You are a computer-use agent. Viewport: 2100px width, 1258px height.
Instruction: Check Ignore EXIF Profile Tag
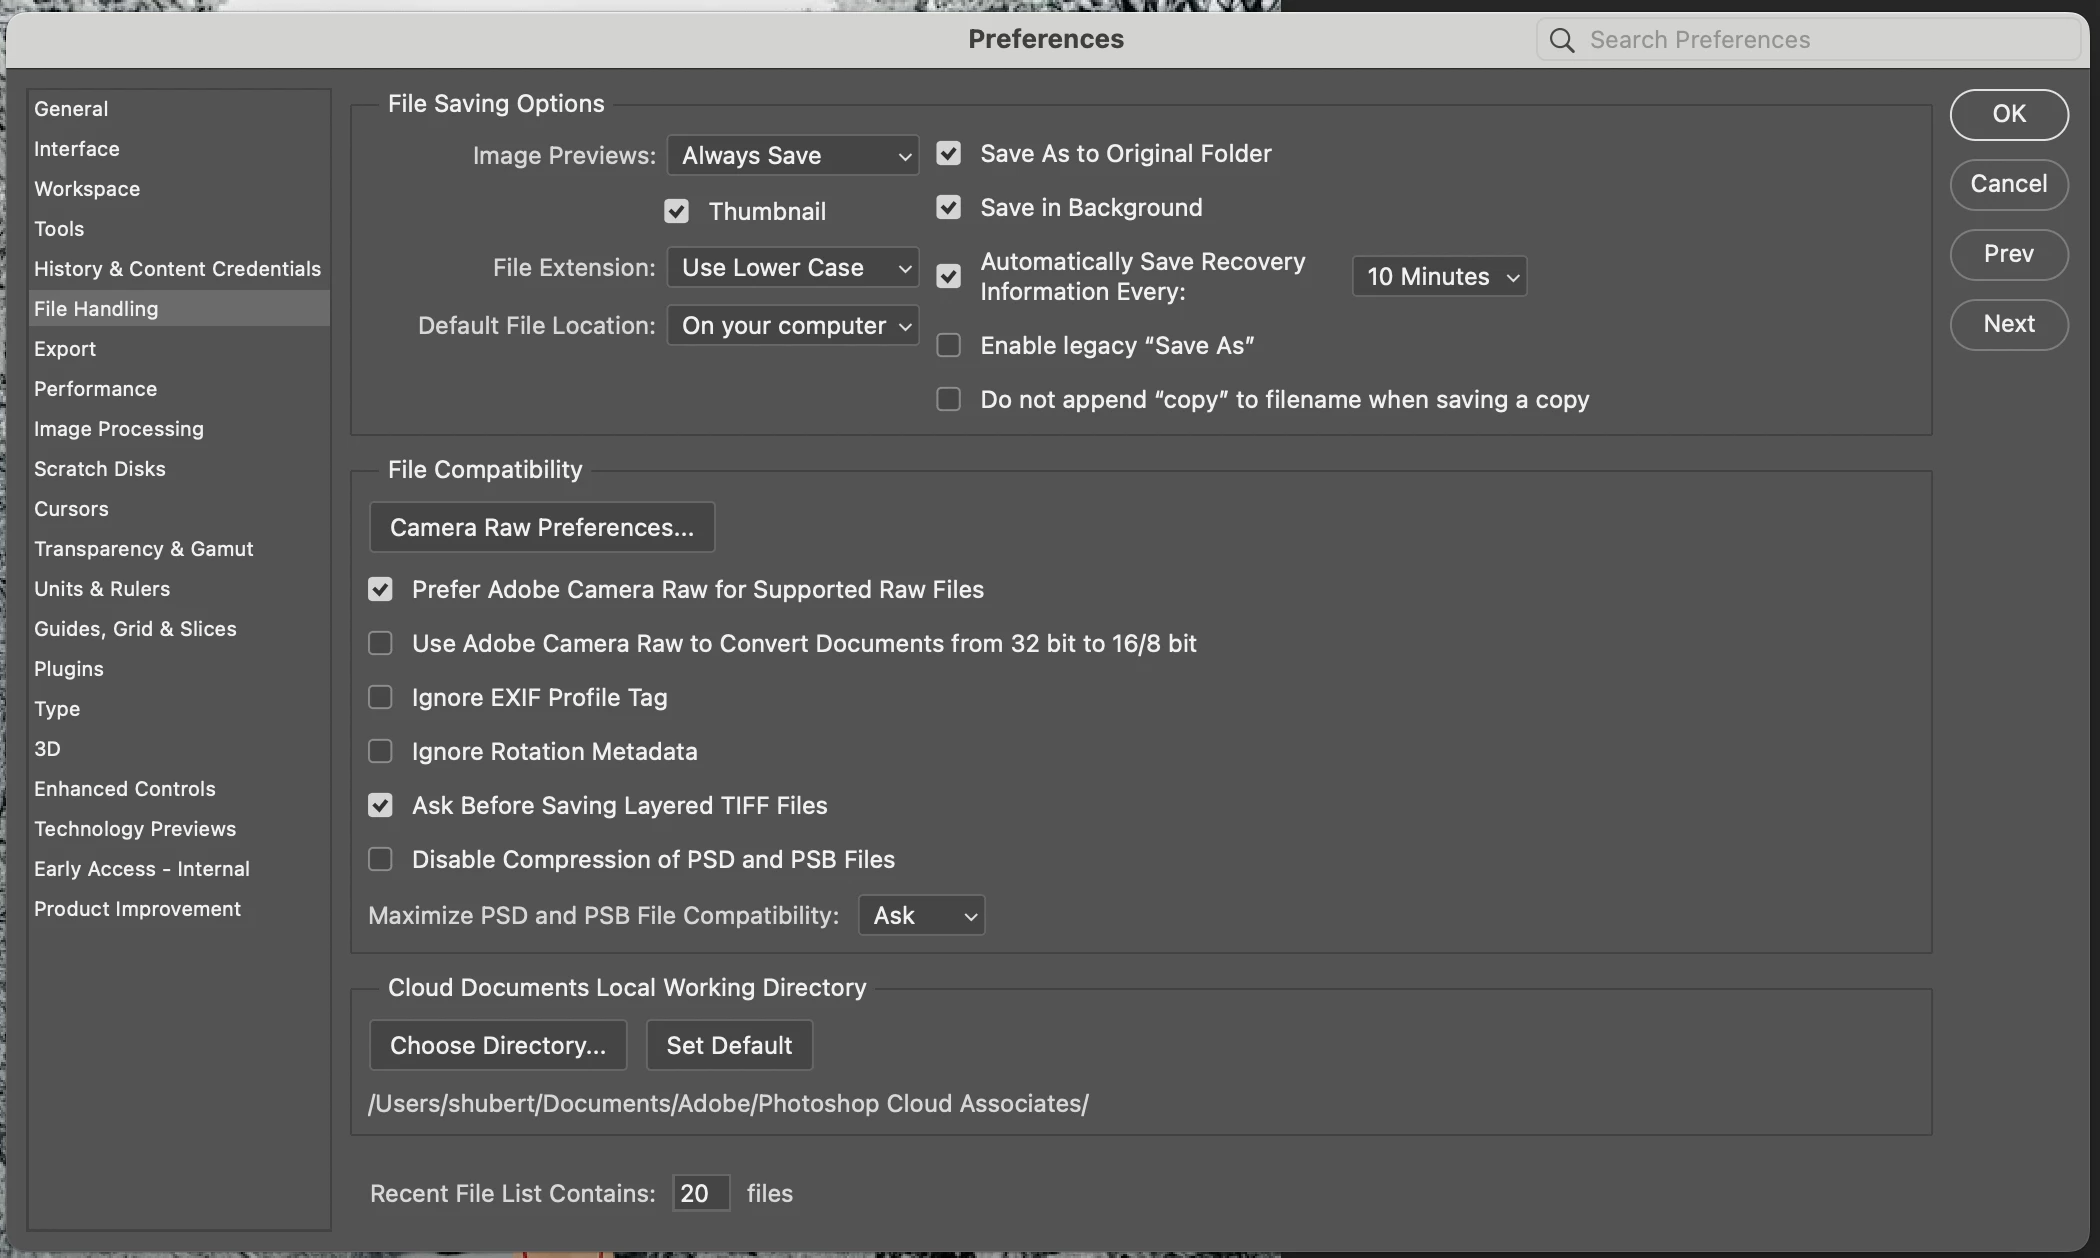point(380,697)
